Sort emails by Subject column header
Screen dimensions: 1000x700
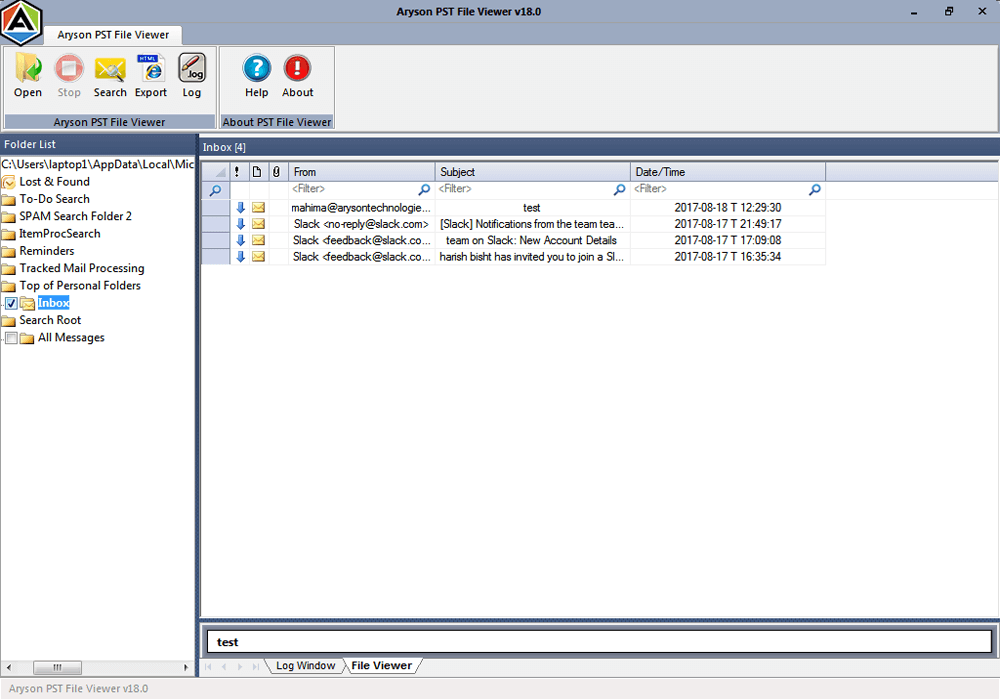[x=533, y=171]
